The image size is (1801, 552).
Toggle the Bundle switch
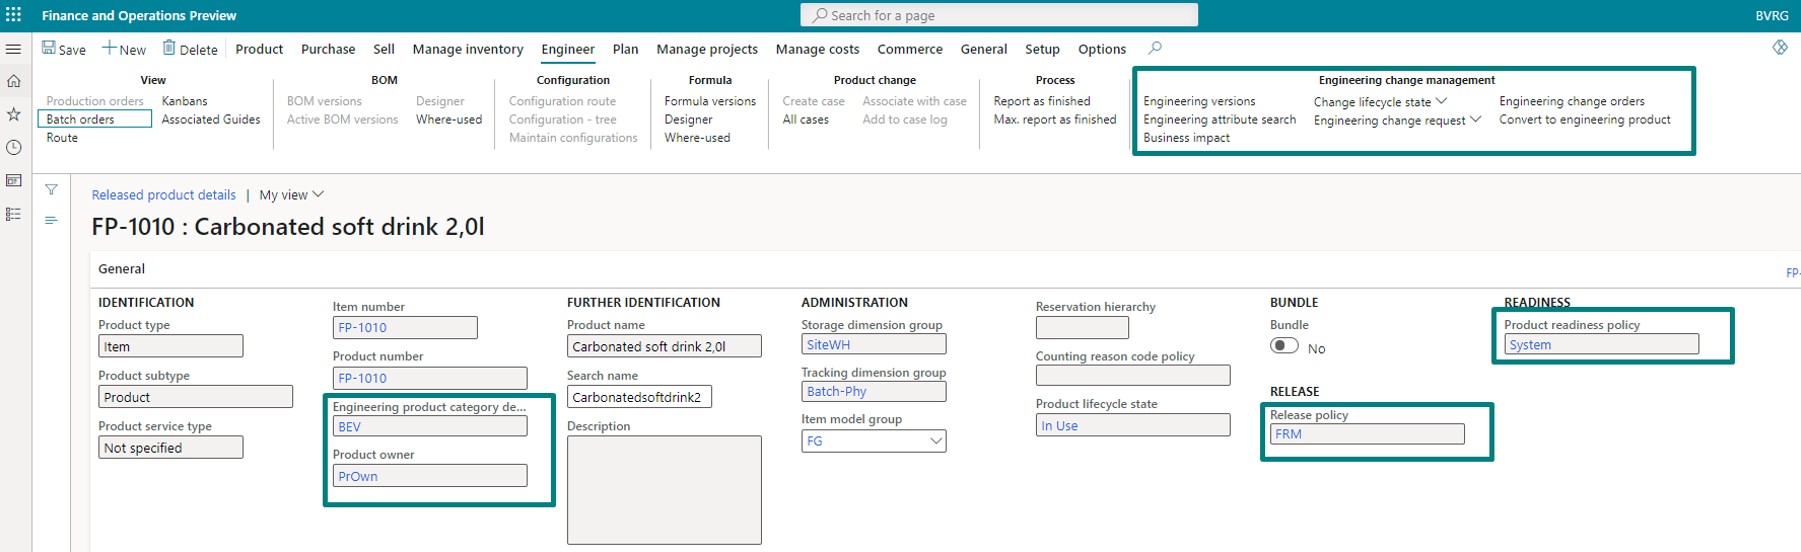(x=1284, y=346)
